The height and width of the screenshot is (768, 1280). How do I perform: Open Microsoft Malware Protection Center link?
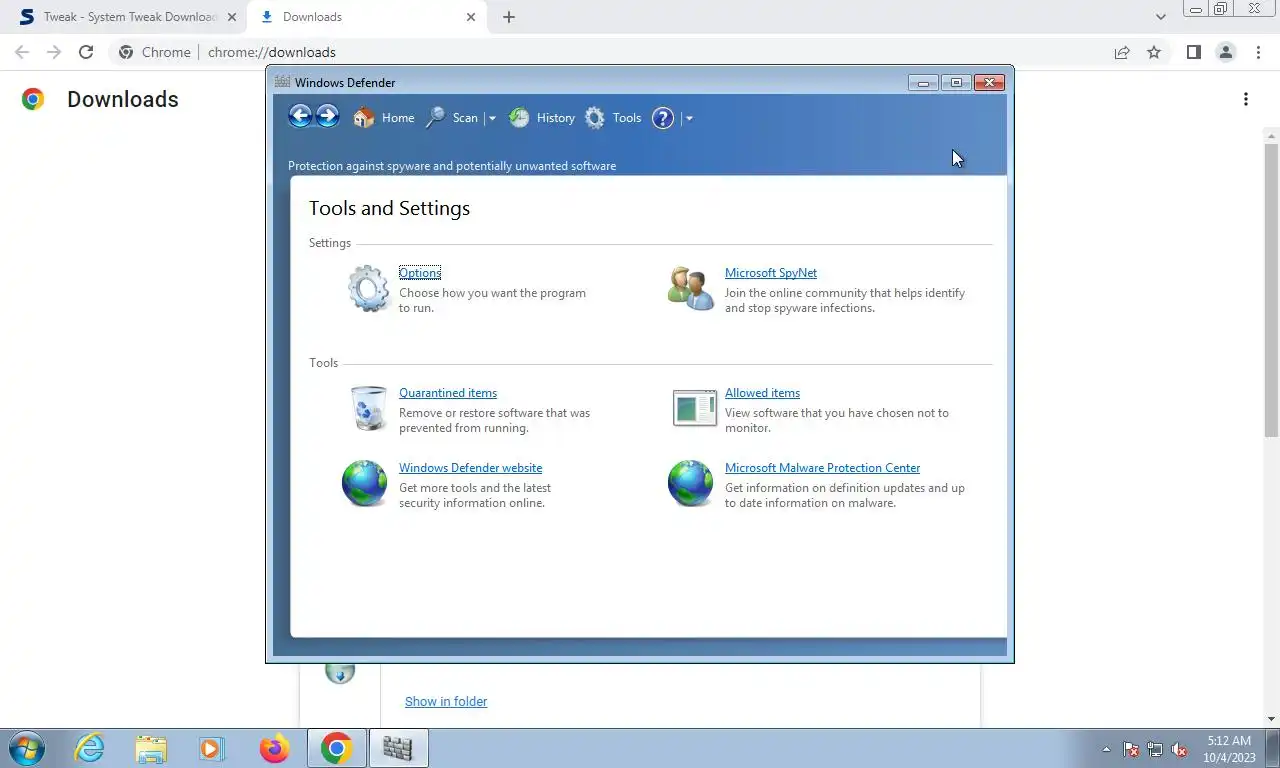[822, 468]
